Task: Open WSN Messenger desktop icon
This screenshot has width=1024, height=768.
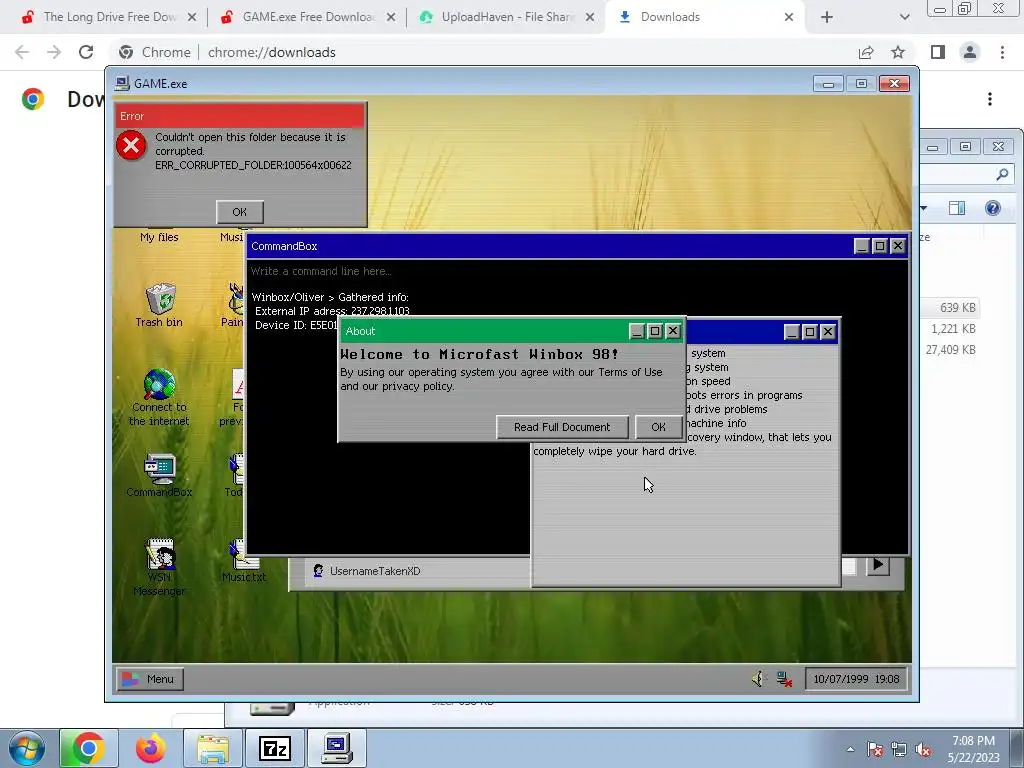Action: [x=159, y=567]
